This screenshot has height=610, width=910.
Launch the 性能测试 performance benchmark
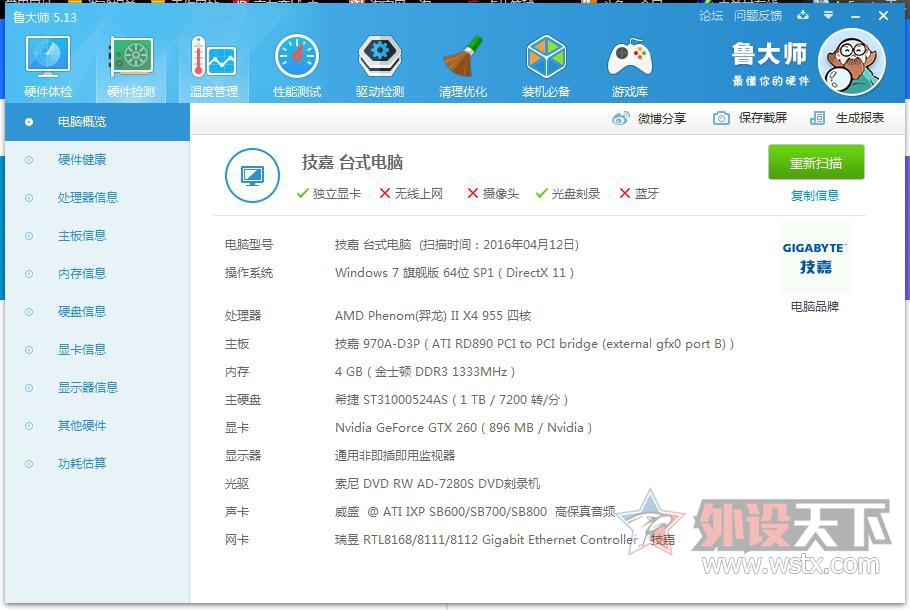coord(297,66)
